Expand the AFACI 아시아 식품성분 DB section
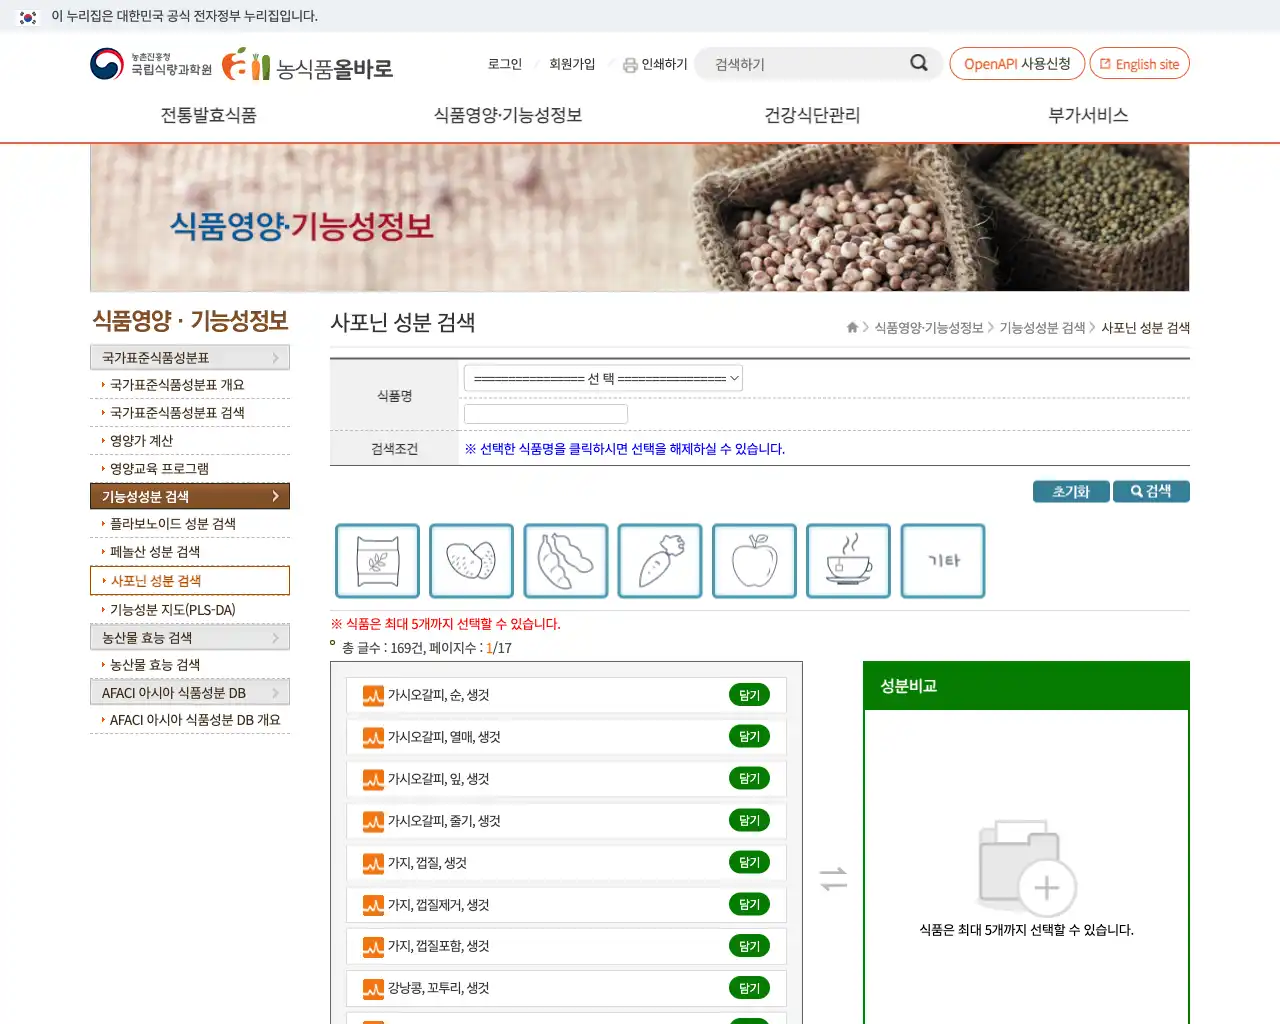The height and width of the screenshot is (1024, 1280). tap(190, 691)
